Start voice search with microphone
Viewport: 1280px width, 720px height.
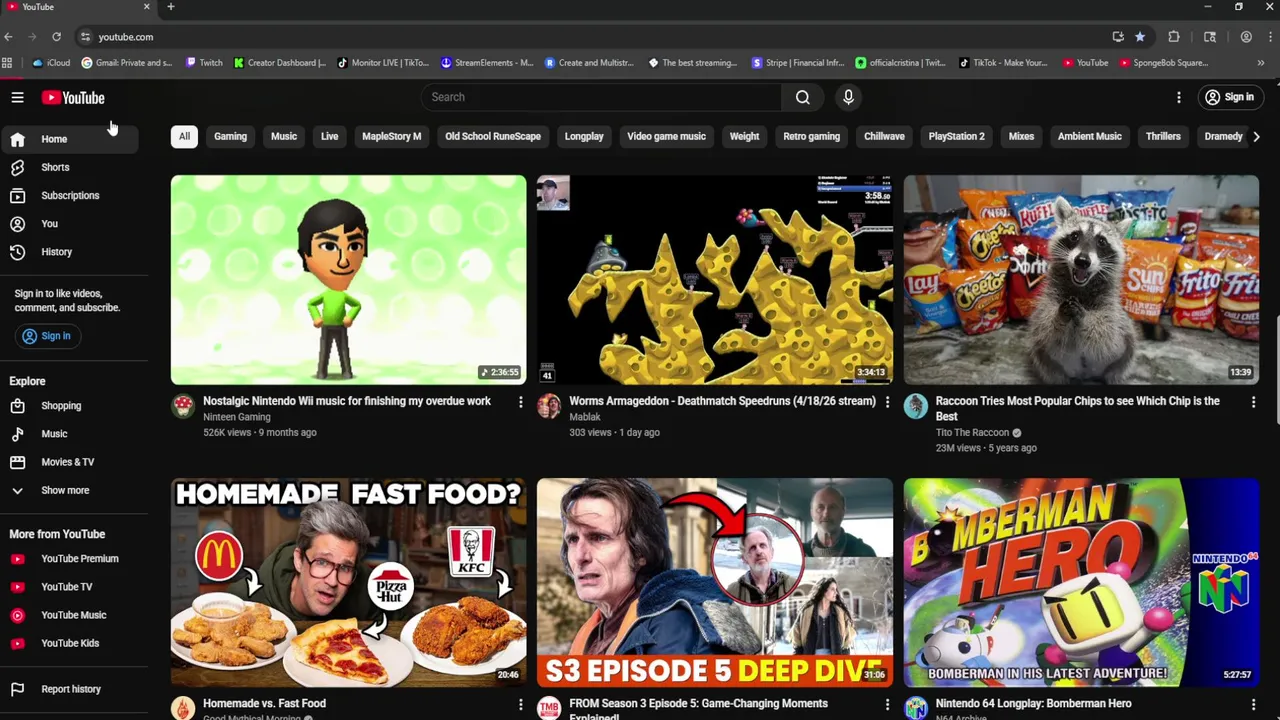[x=848, y=97]
